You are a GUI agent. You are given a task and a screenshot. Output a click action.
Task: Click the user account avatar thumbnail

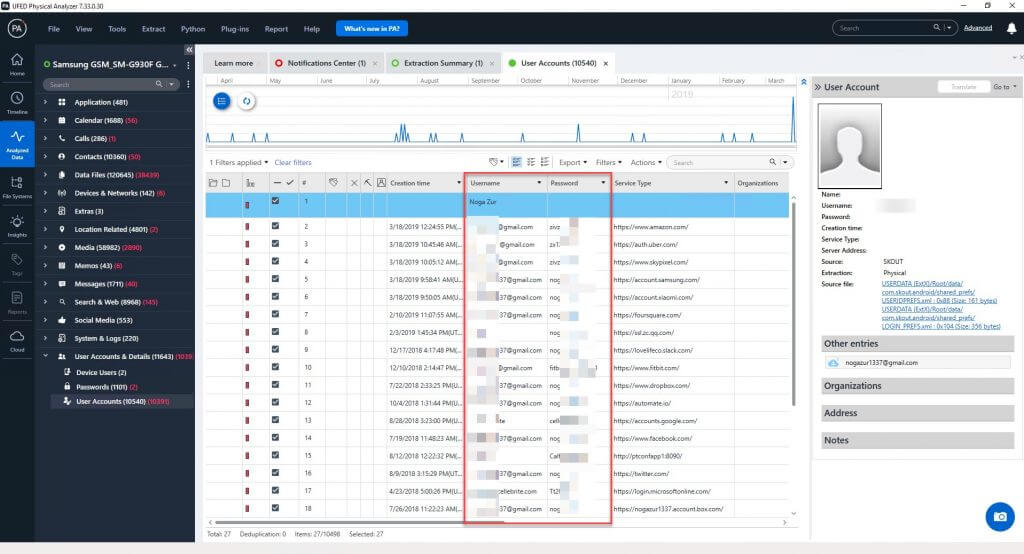coord(850,146)
